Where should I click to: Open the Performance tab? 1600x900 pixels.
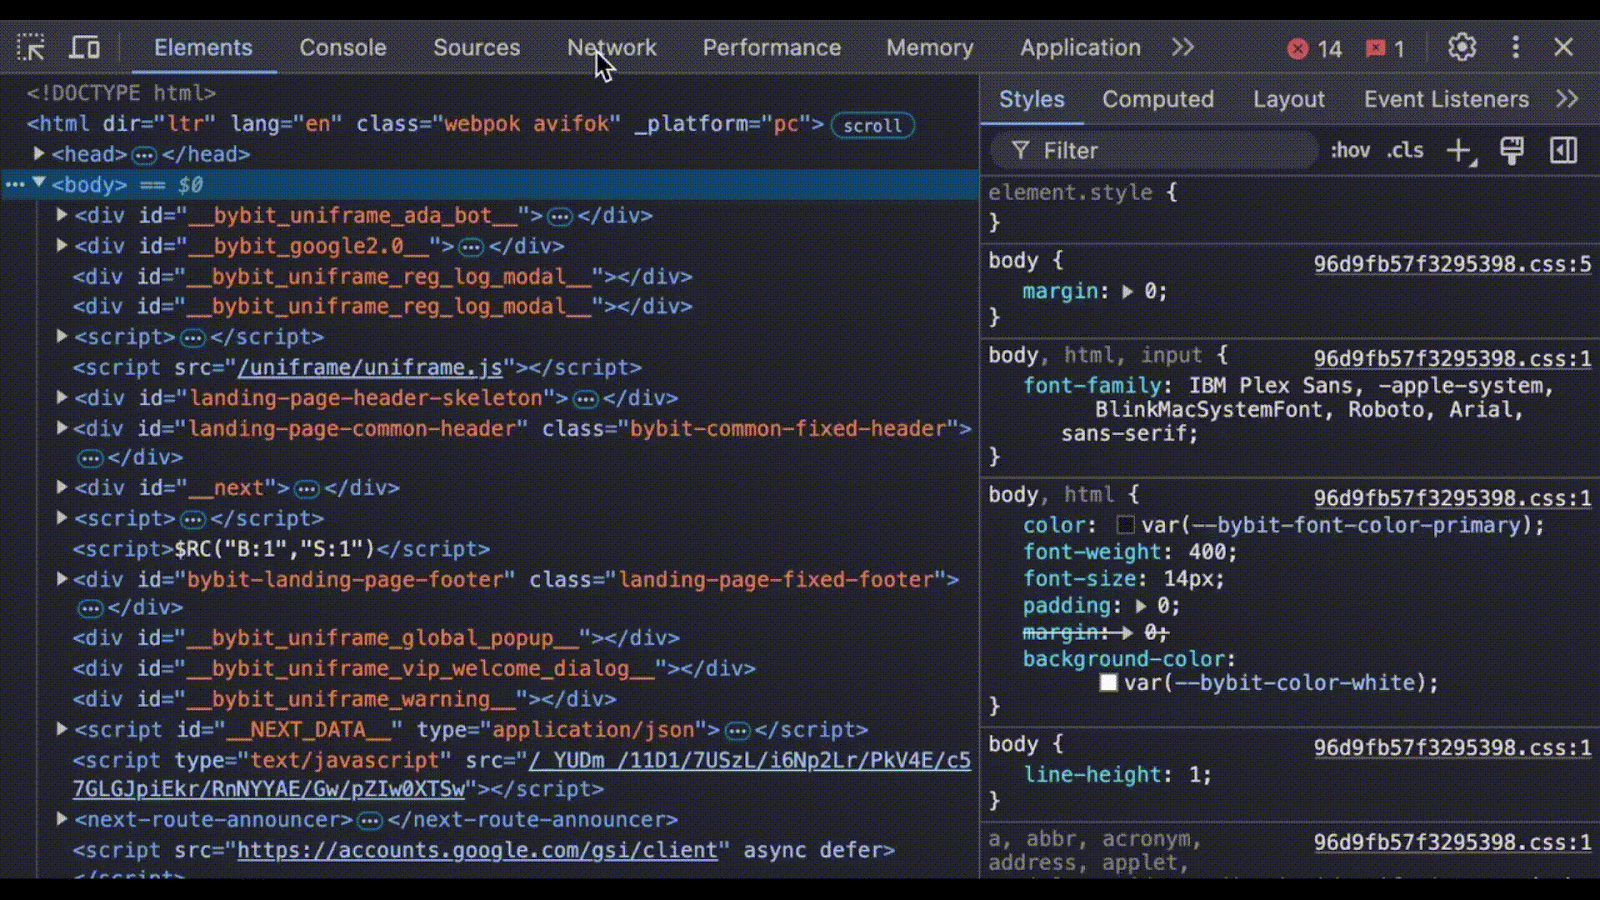coord(772,47)
